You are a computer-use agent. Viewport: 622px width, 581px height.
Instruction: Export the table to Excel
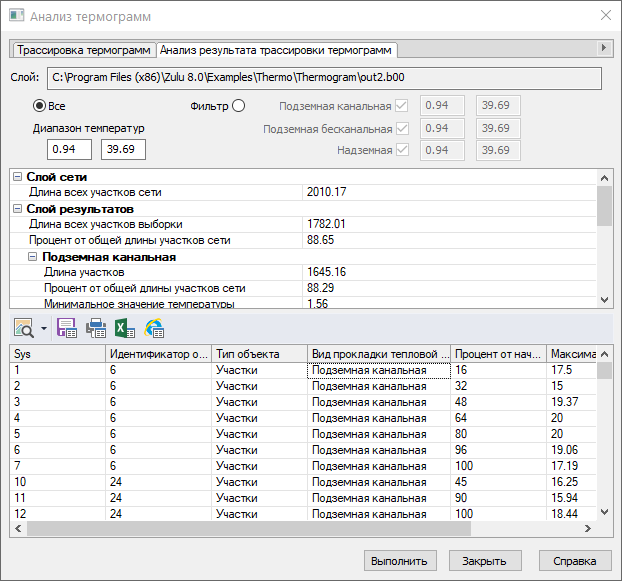[x=125, y=327]
